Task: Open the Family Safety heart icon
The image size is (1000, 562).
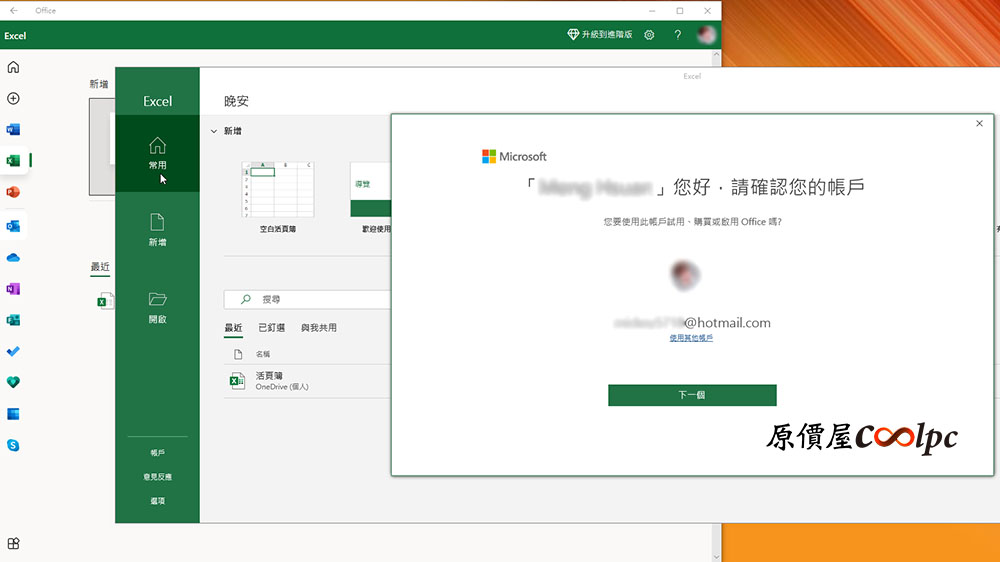Action: pos(13,382)
